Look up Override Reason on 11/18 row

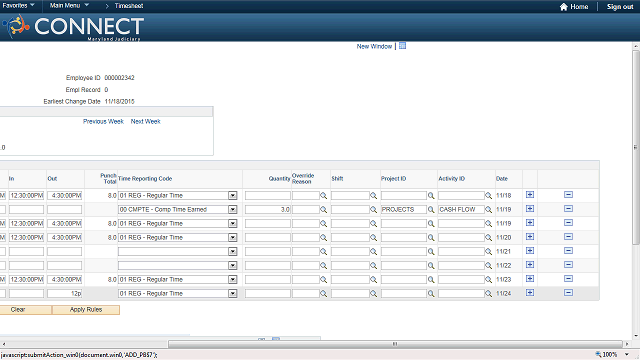pos(323,196)
